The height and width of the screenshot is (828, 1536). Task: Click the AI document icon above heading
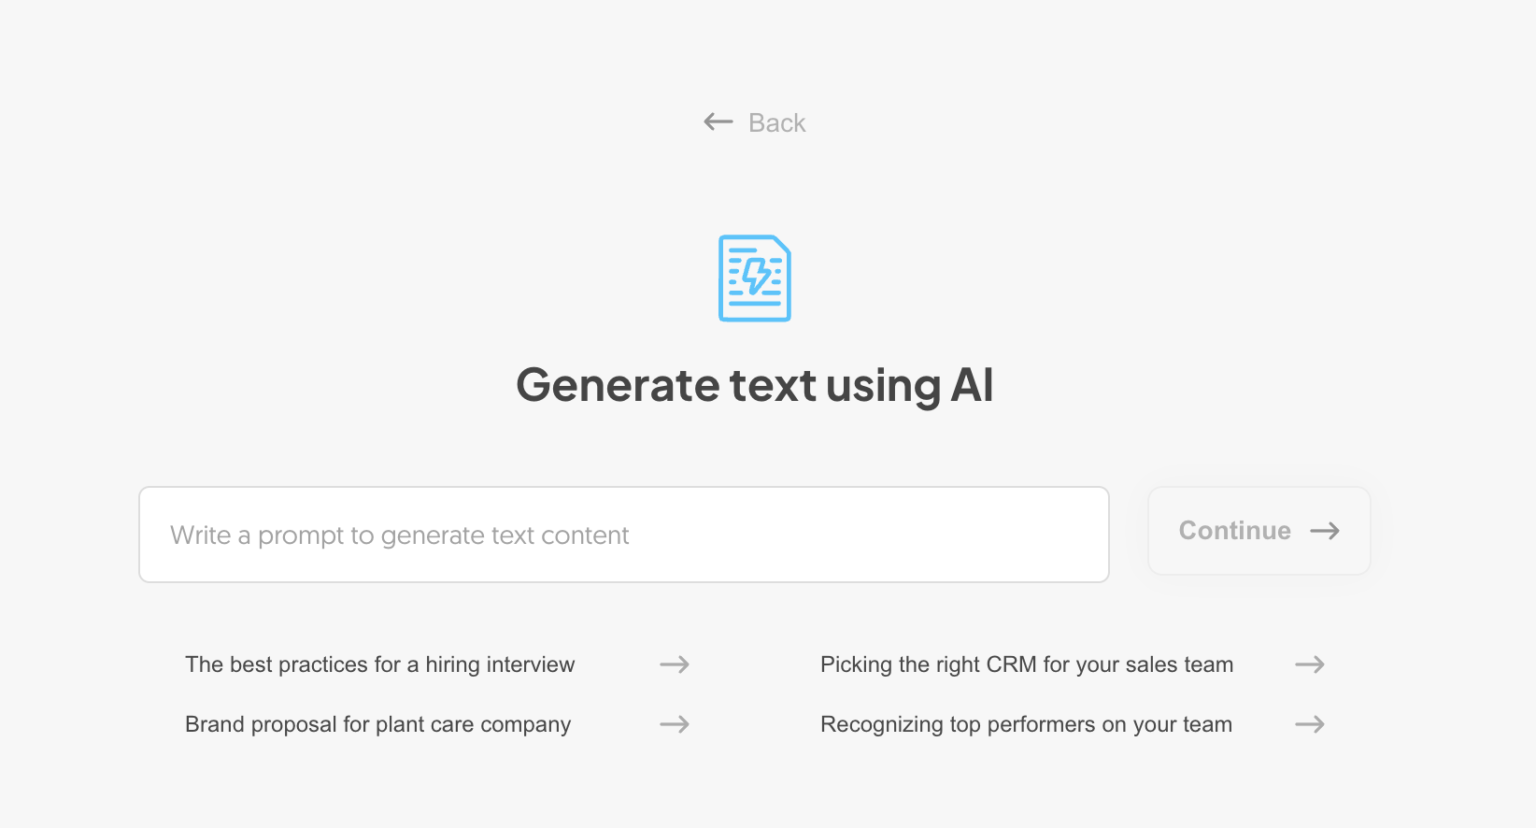click(x=755, y=278)
